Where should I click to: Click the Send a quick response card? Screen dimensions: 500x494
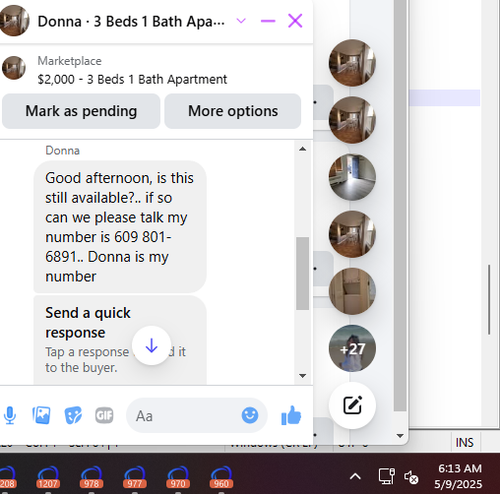click(120, 340)
